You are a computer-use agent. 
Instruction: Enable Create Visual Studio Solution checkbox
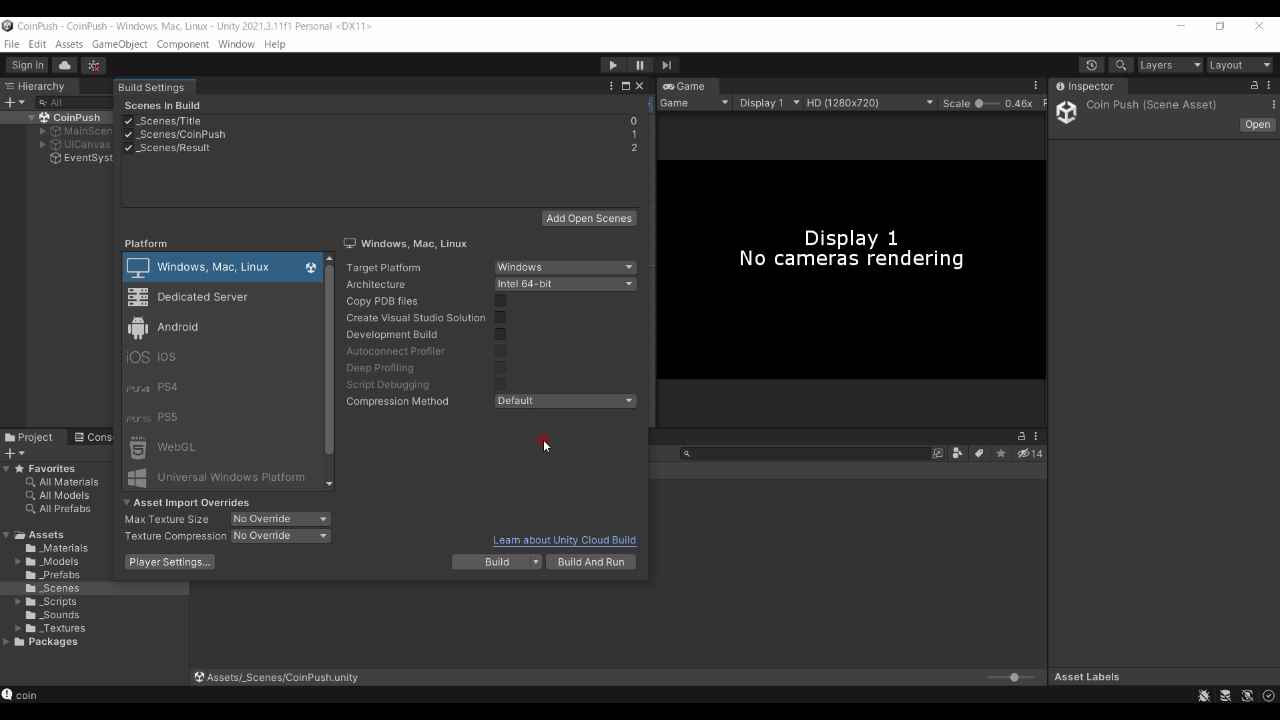[500, 318]
